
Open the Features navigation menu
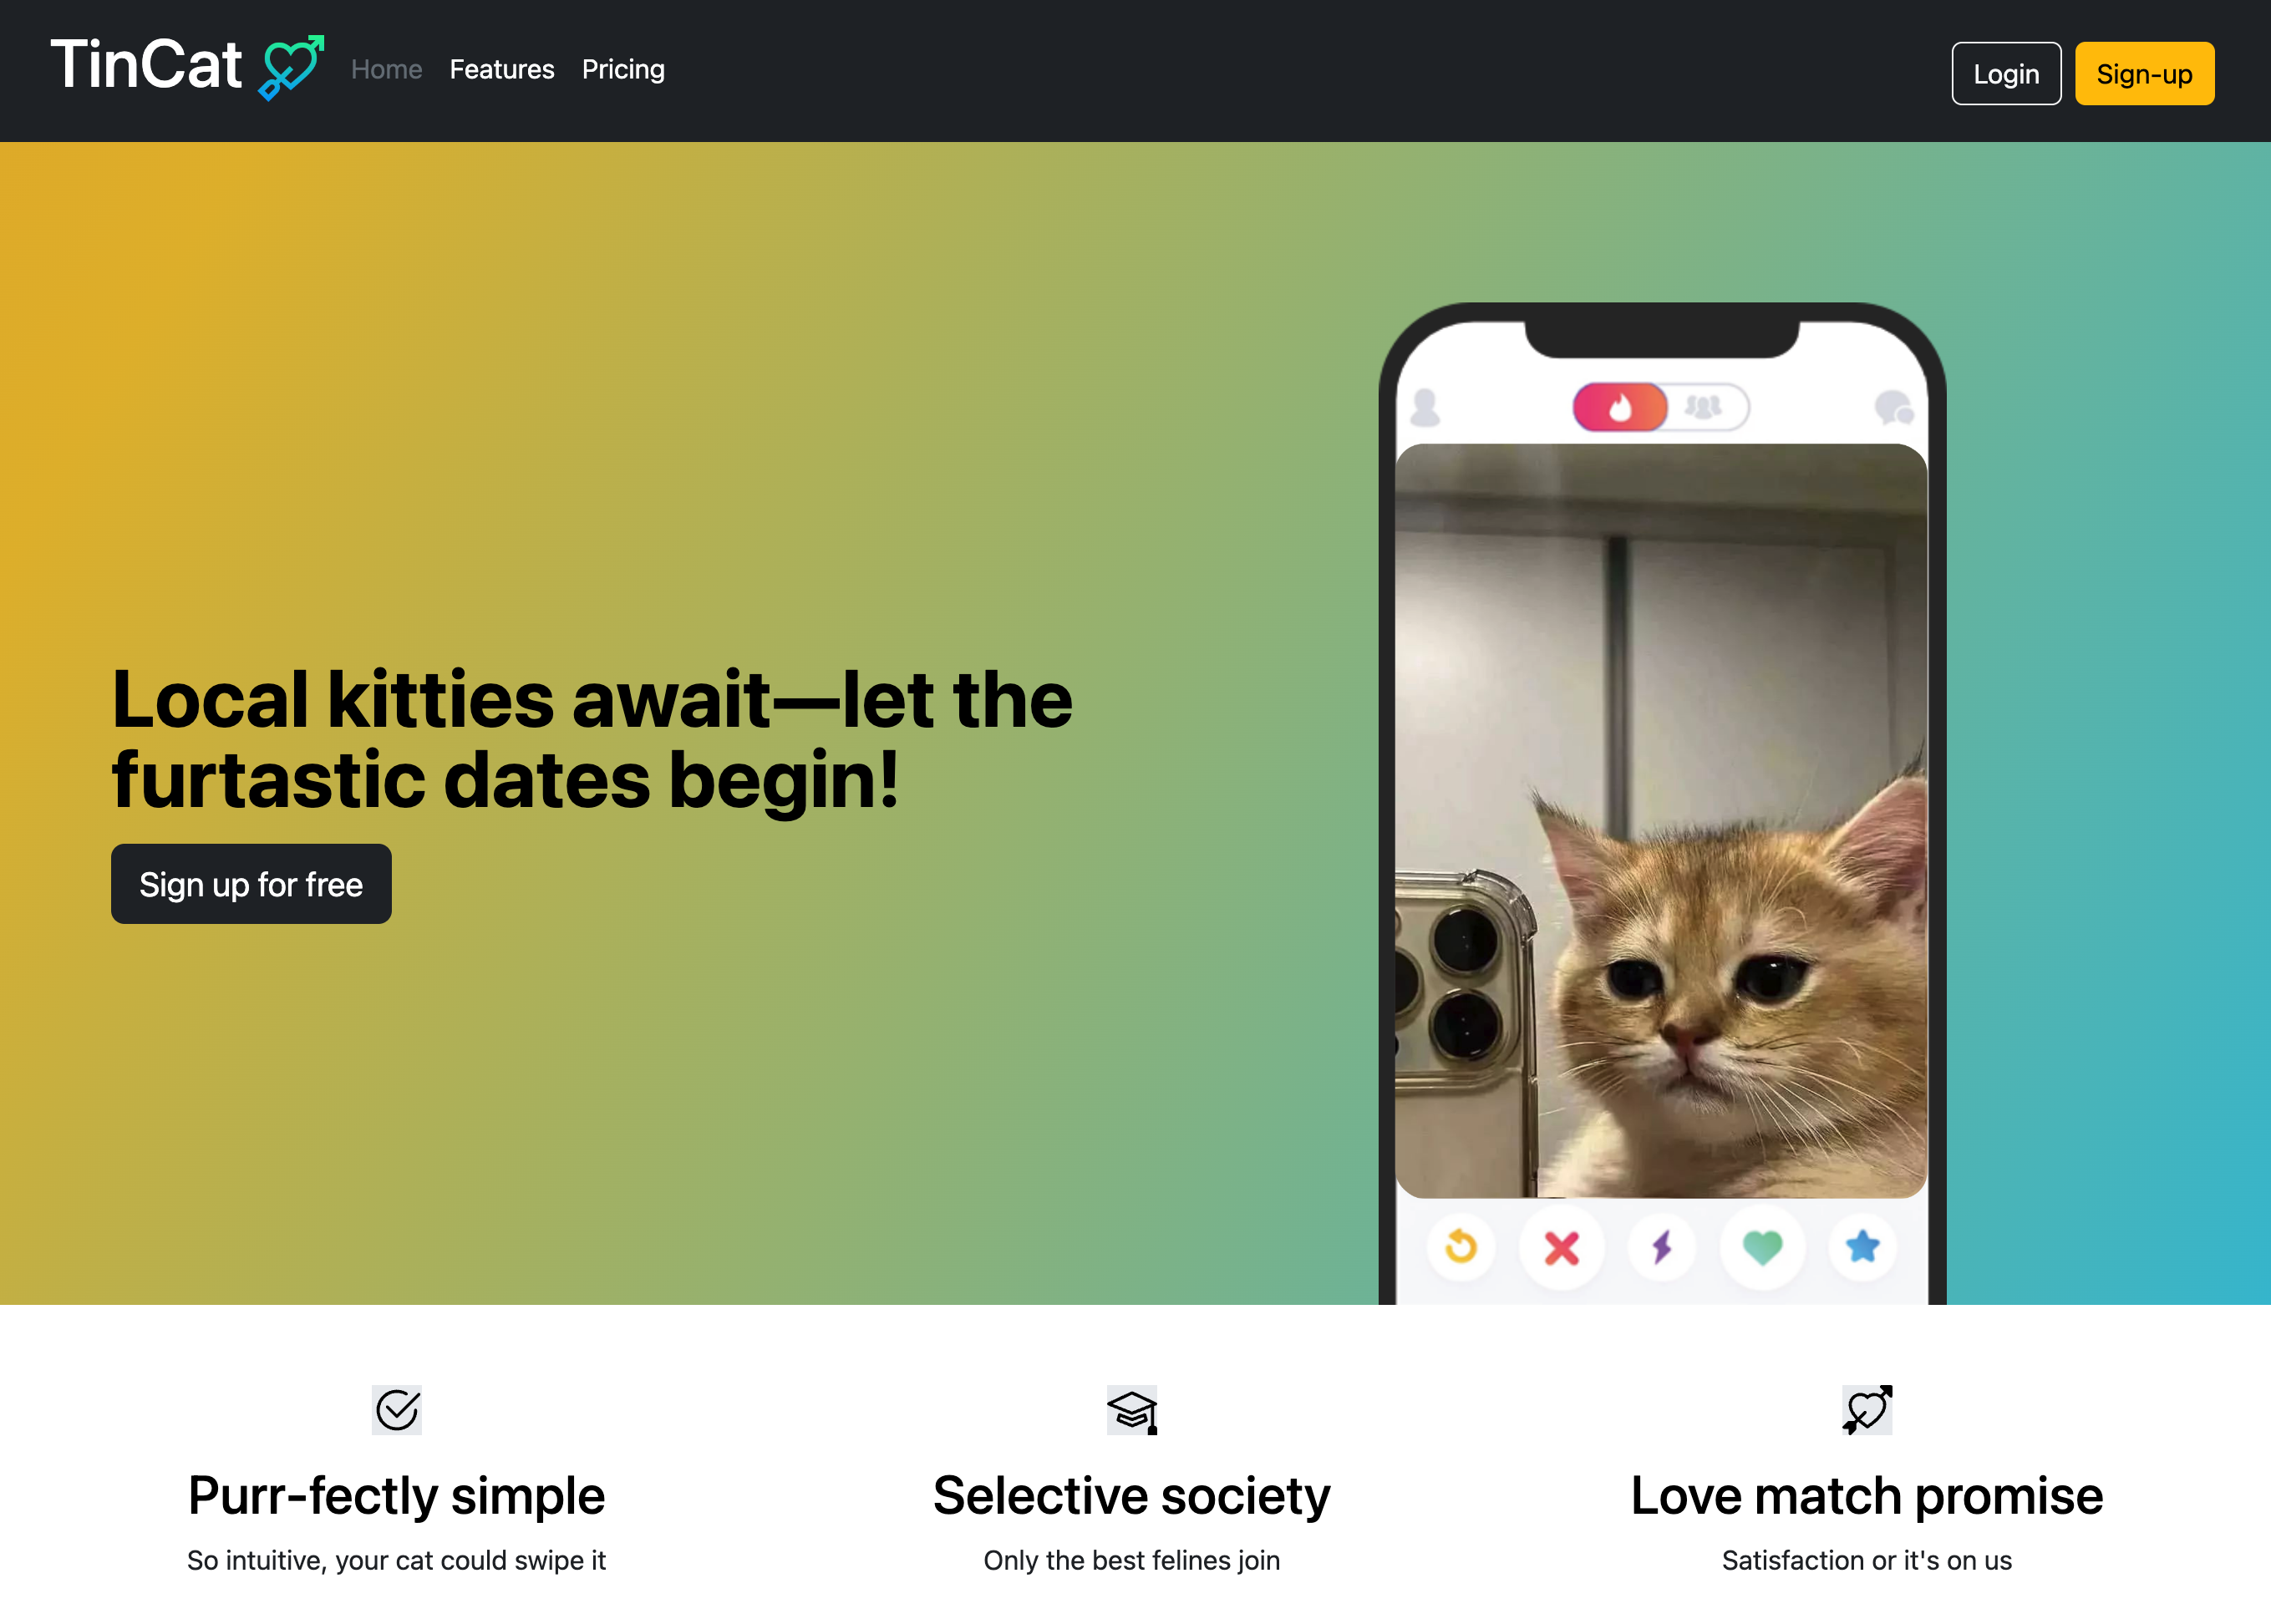pyautogui.click(x=501, y=70)
